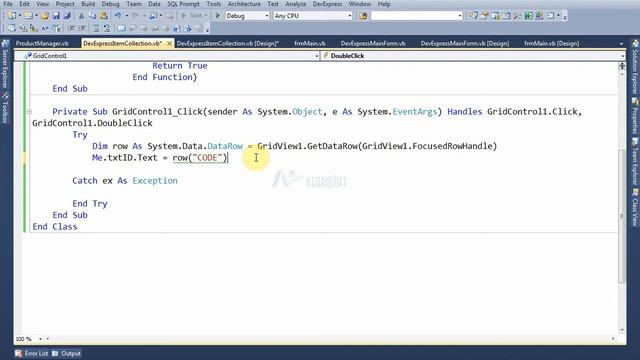
Task: Open the Toolbox side tab
Action: click(5, 108)
